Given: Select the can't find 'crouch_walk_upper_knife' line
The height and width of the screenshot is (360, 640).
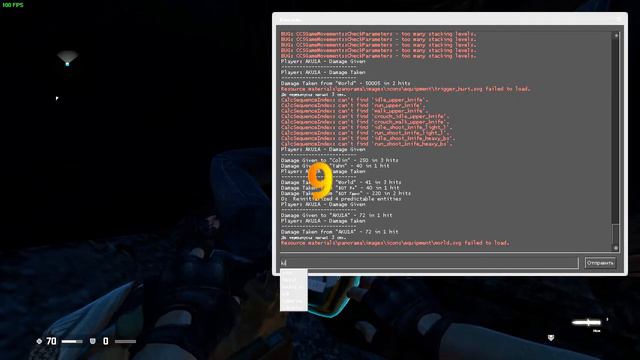Looking at the screenshot, I should (x=364, y=122).
